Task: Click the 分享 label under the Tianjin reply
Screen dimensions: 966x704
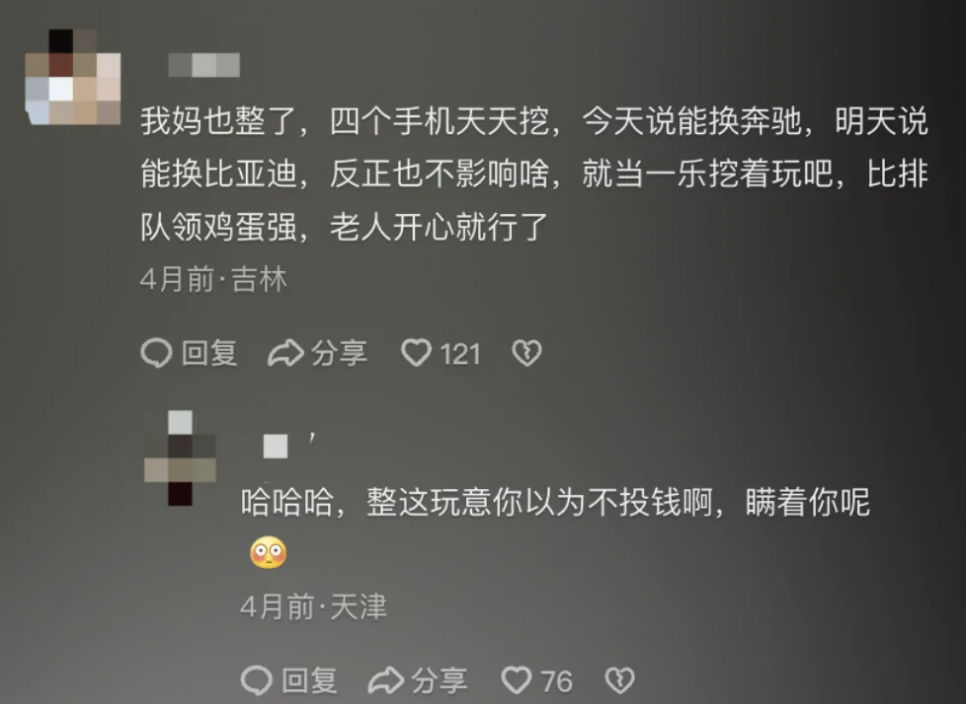Action: tap(439, 680)
